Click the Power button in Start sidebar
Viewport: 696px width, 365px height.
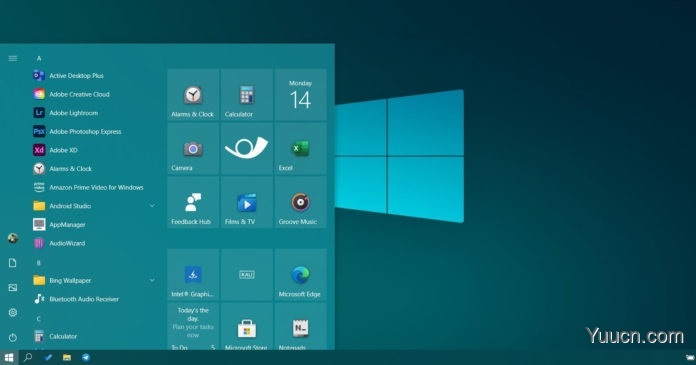[x=13, y=337]
